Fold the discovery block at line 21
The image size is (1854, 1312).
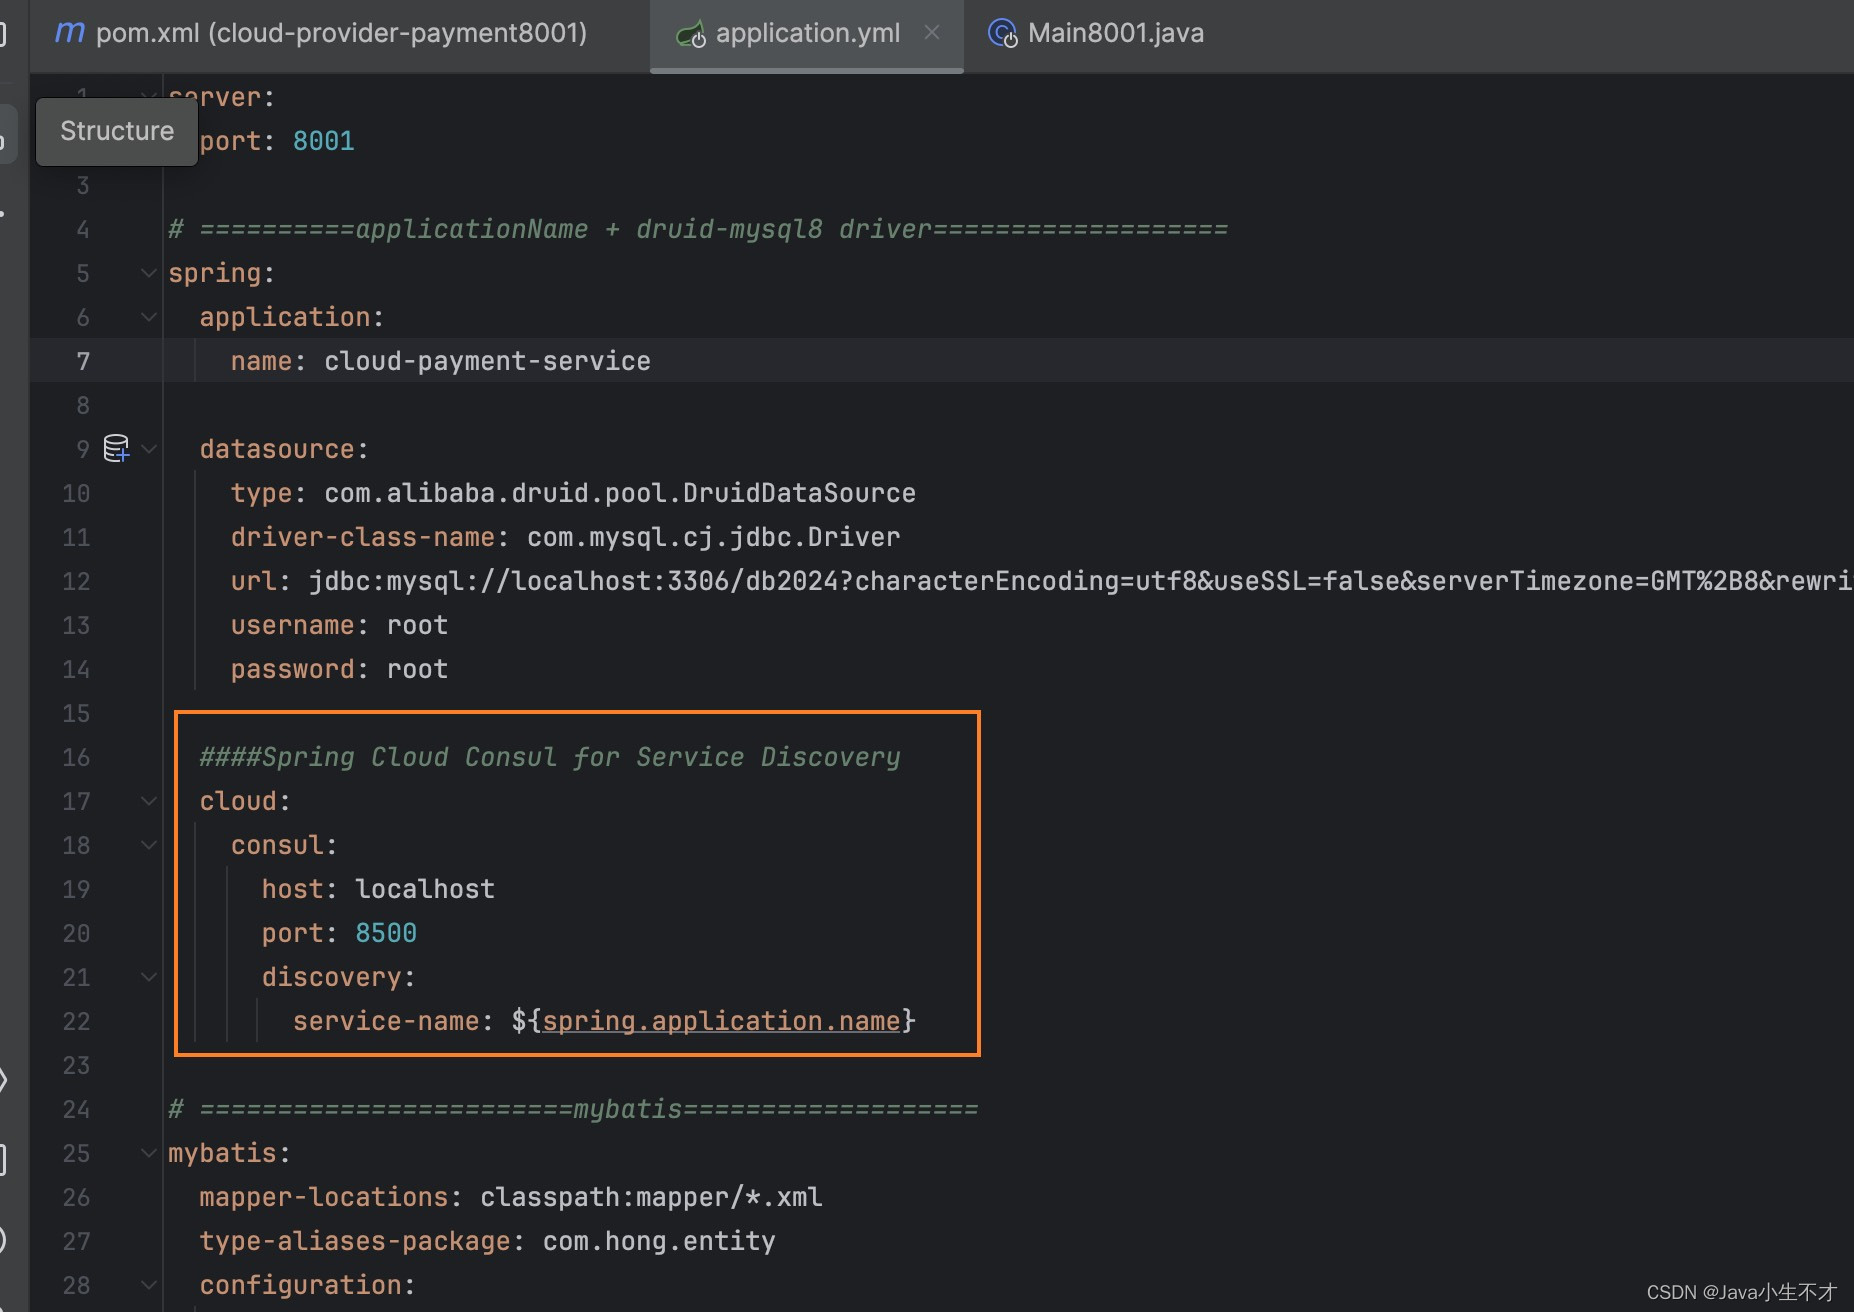point(149,977)
